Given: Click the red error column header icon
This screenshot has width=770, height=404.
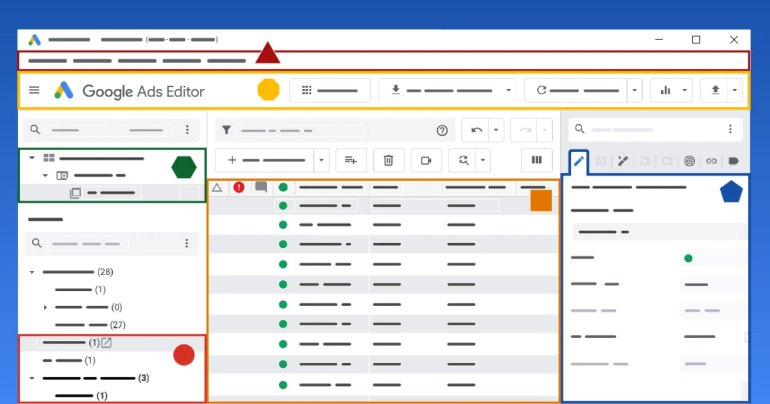Looking at the screenshot, I should pos(239,187).
